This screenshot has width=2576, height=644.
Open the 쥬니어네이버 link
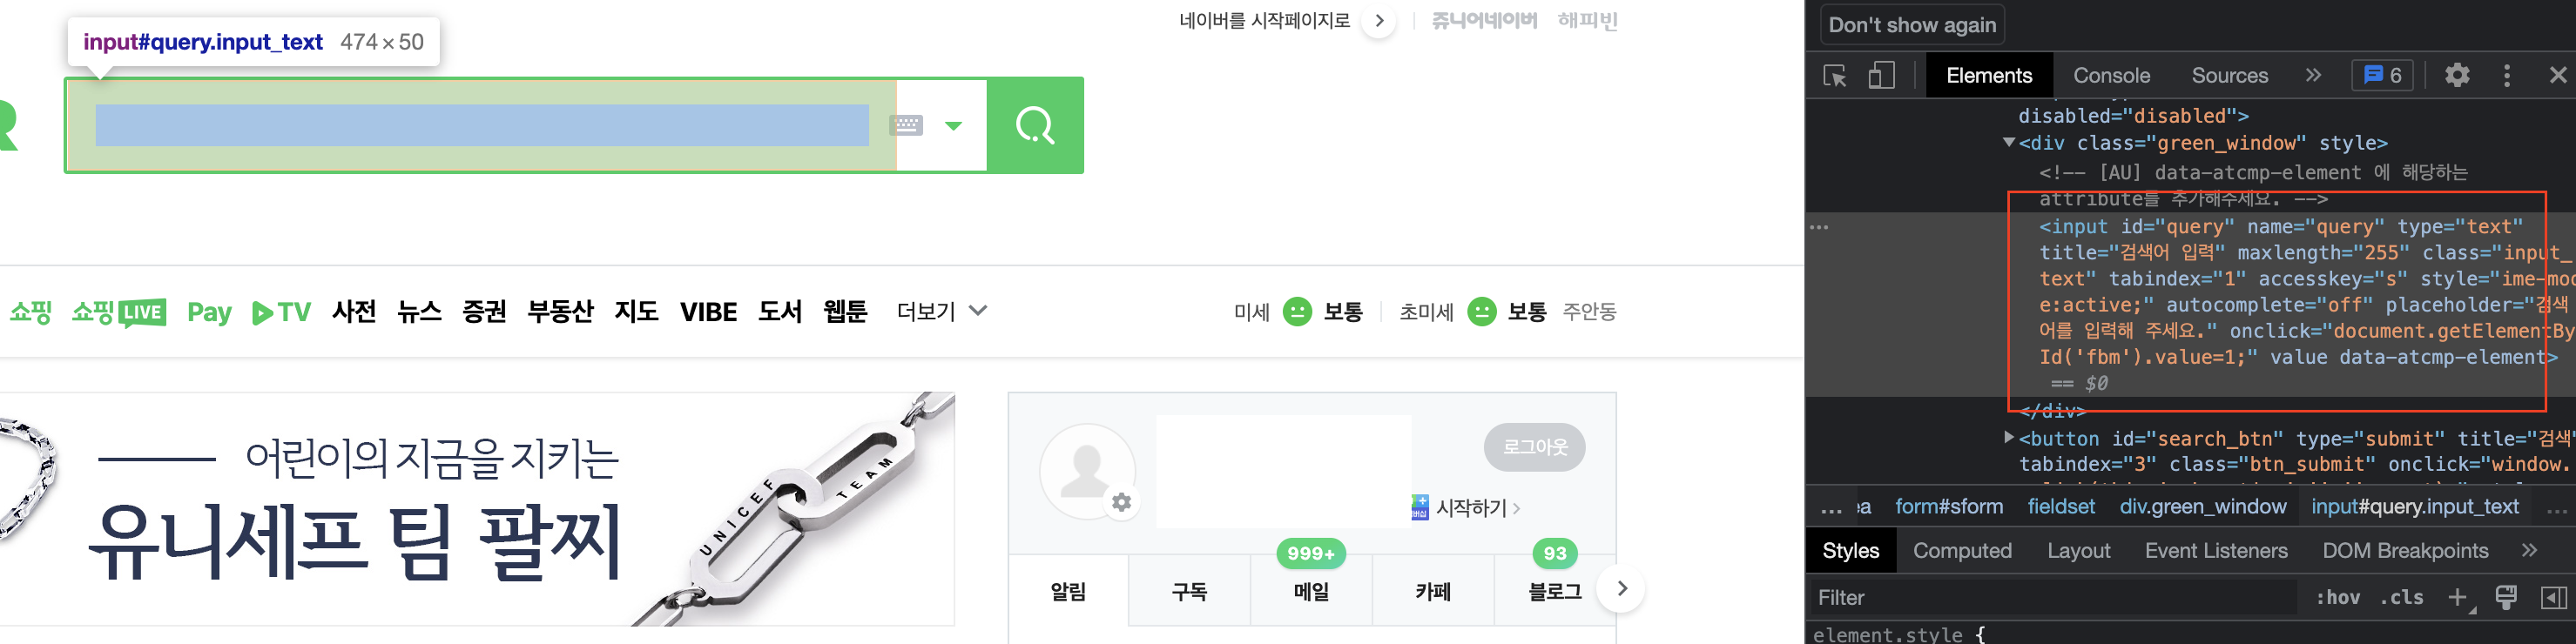(1484, 20)
